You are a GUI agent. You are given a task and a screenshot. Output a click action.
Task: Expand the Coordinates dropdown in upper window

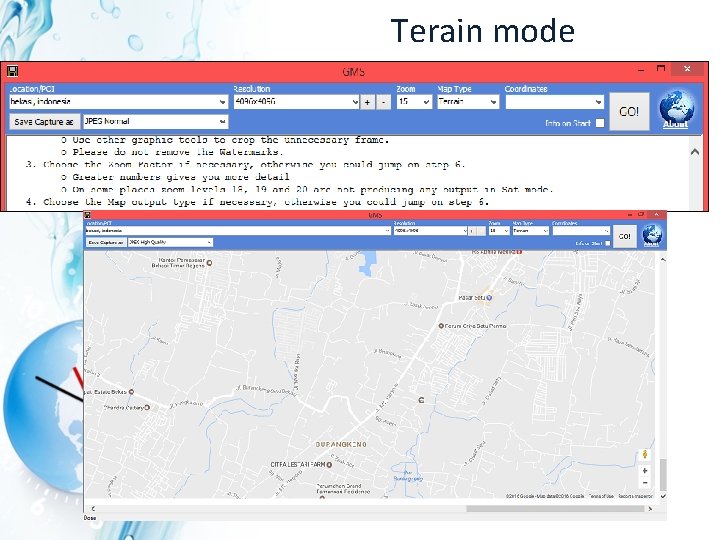click(598, 102)
